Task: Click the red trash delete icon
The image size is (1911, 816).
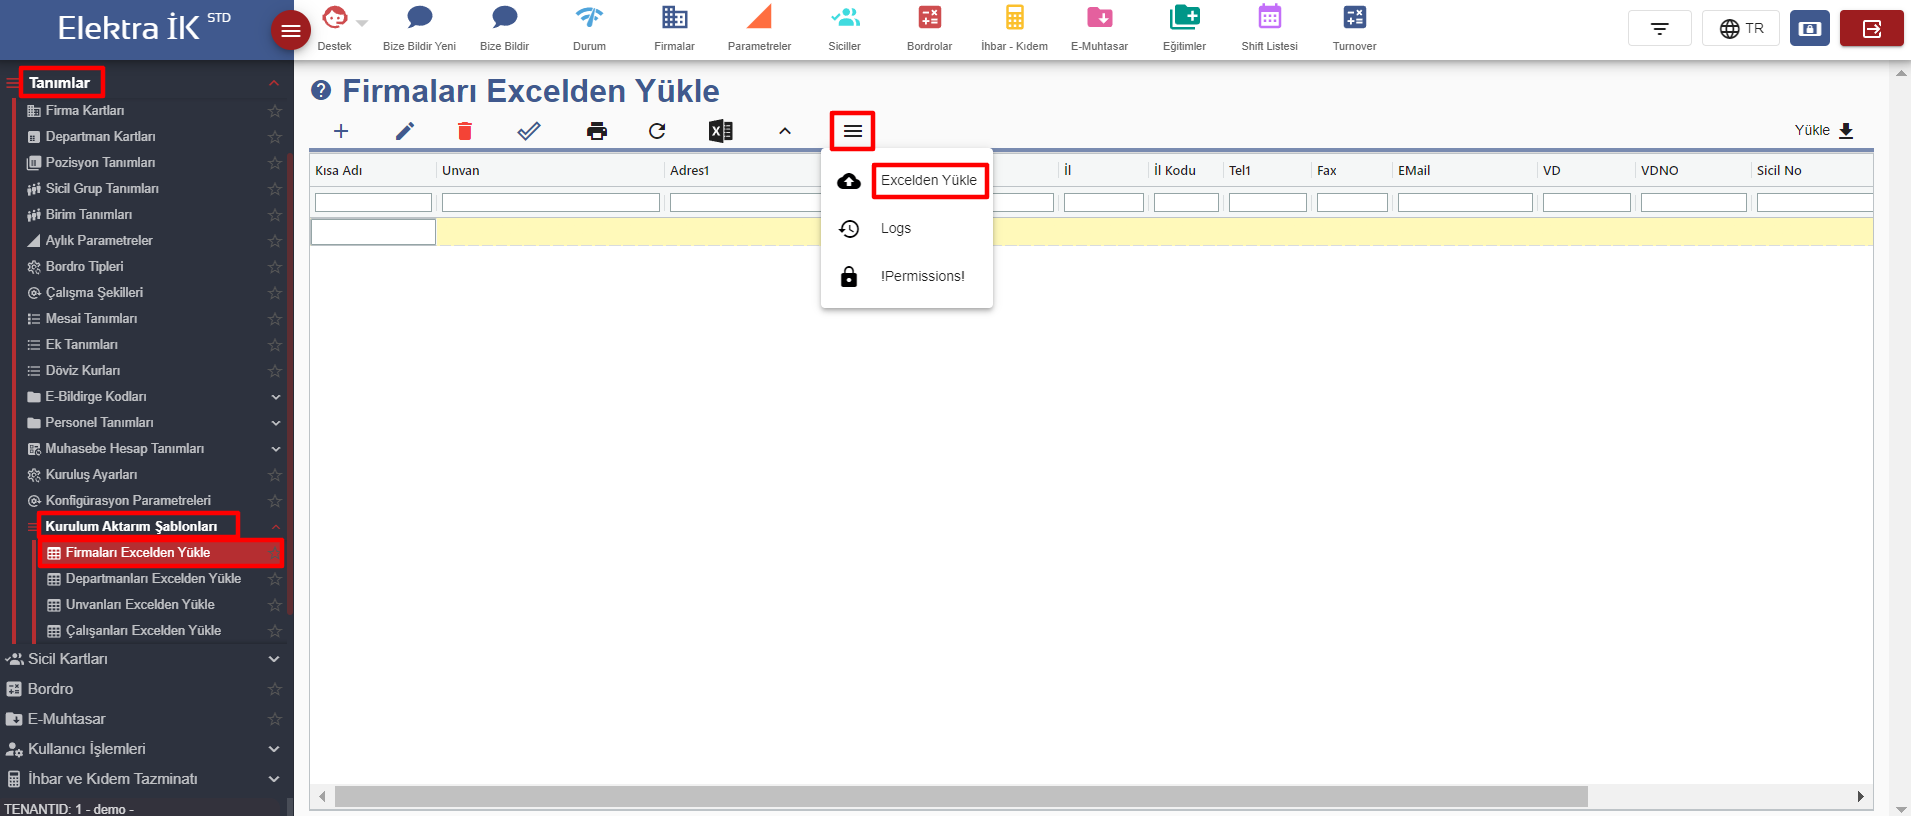Action: pos(465,131)
